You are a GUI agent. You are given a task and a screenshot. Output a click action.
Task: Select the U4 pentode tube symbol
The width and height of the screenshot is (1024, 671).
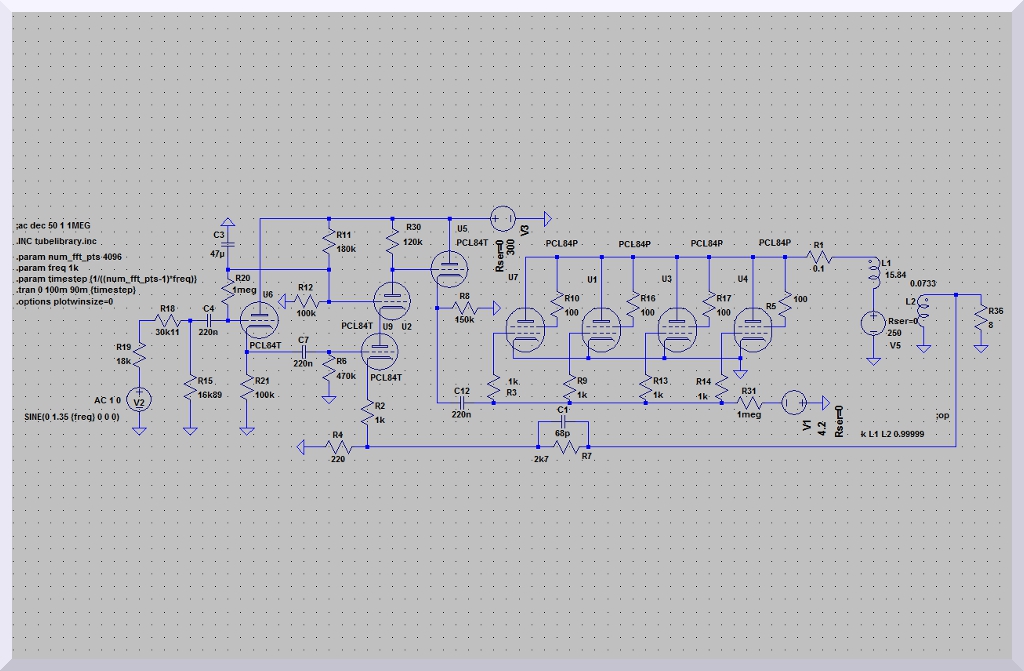(753, 329)
